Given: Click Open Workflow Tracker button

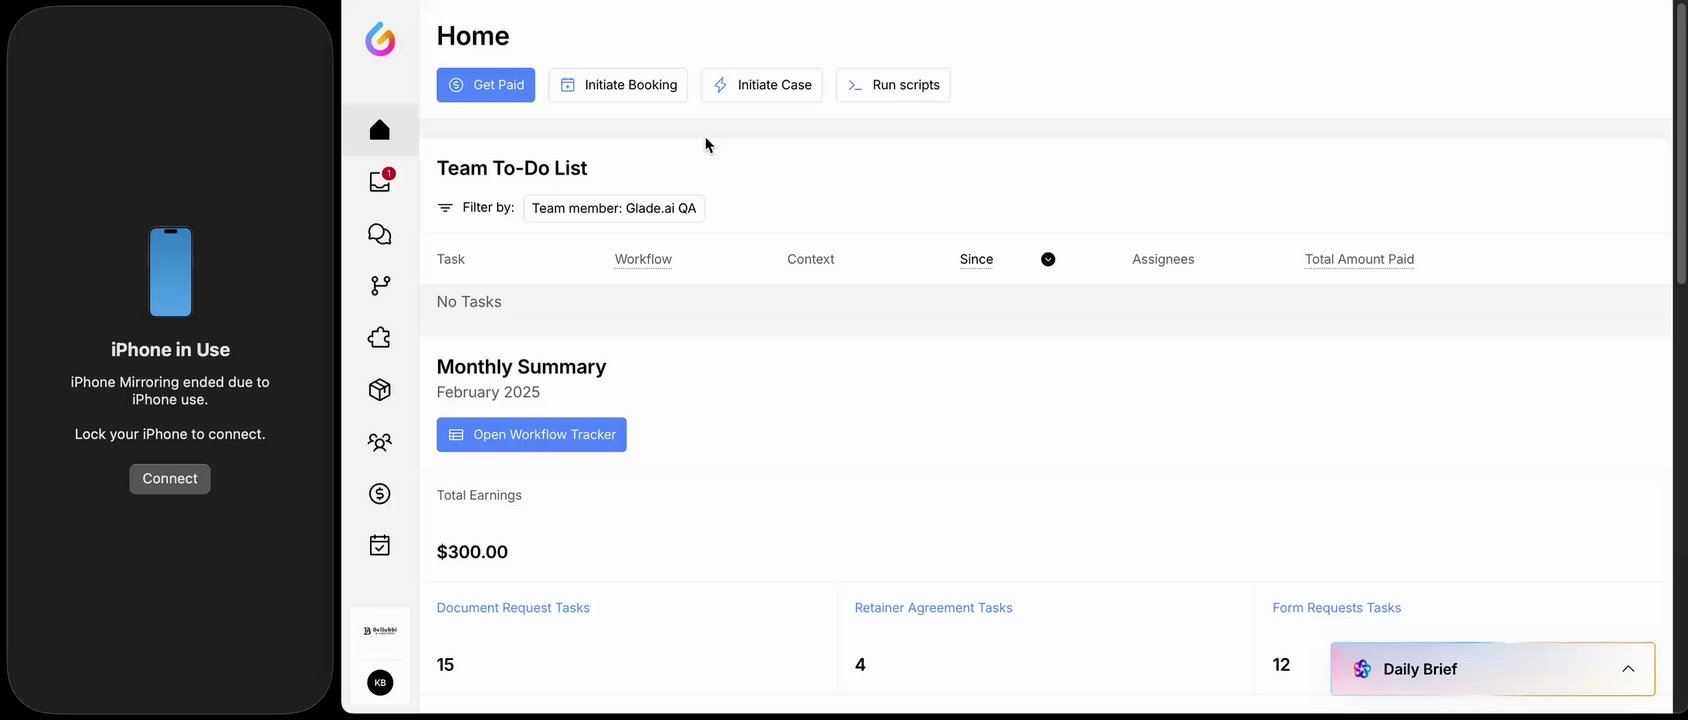Looking at the screenshot, I should (532, 435).
